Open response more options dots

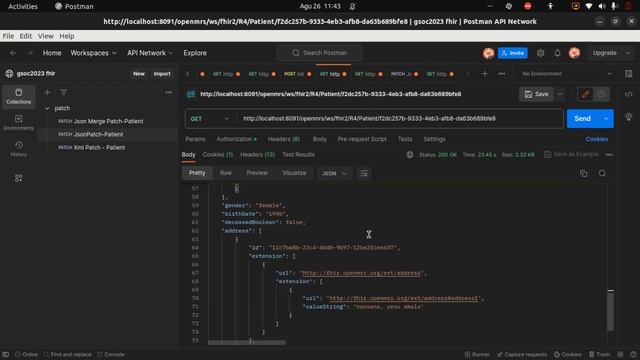609,155
